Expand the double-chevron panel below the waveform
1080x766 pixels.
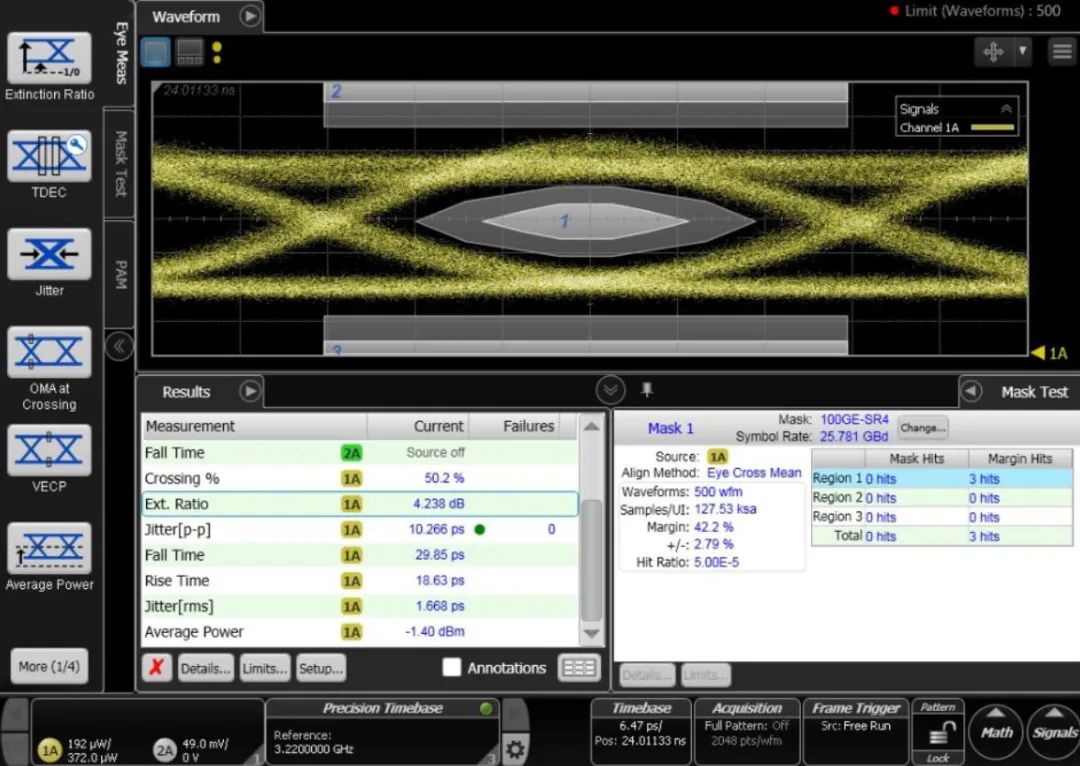pos(610,390)
